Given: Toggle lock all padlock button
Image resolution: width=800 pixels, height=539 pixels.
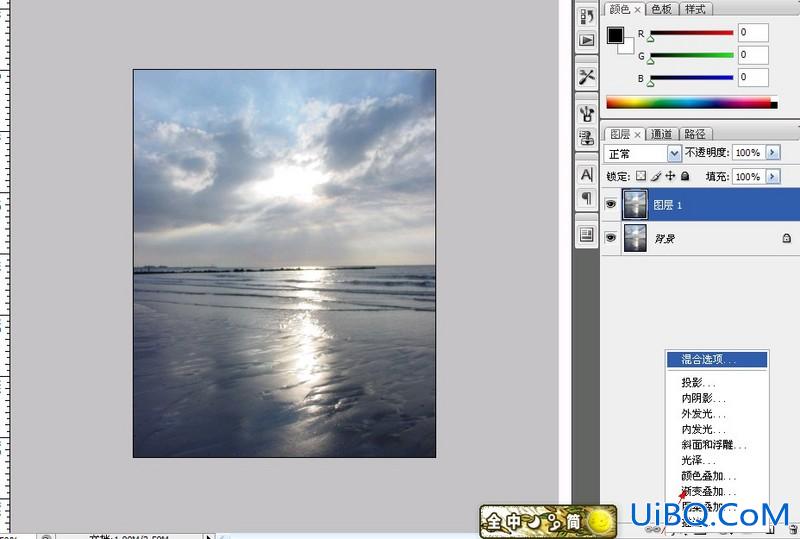Looking at the screenshot, I should click(x=685, y=176).
